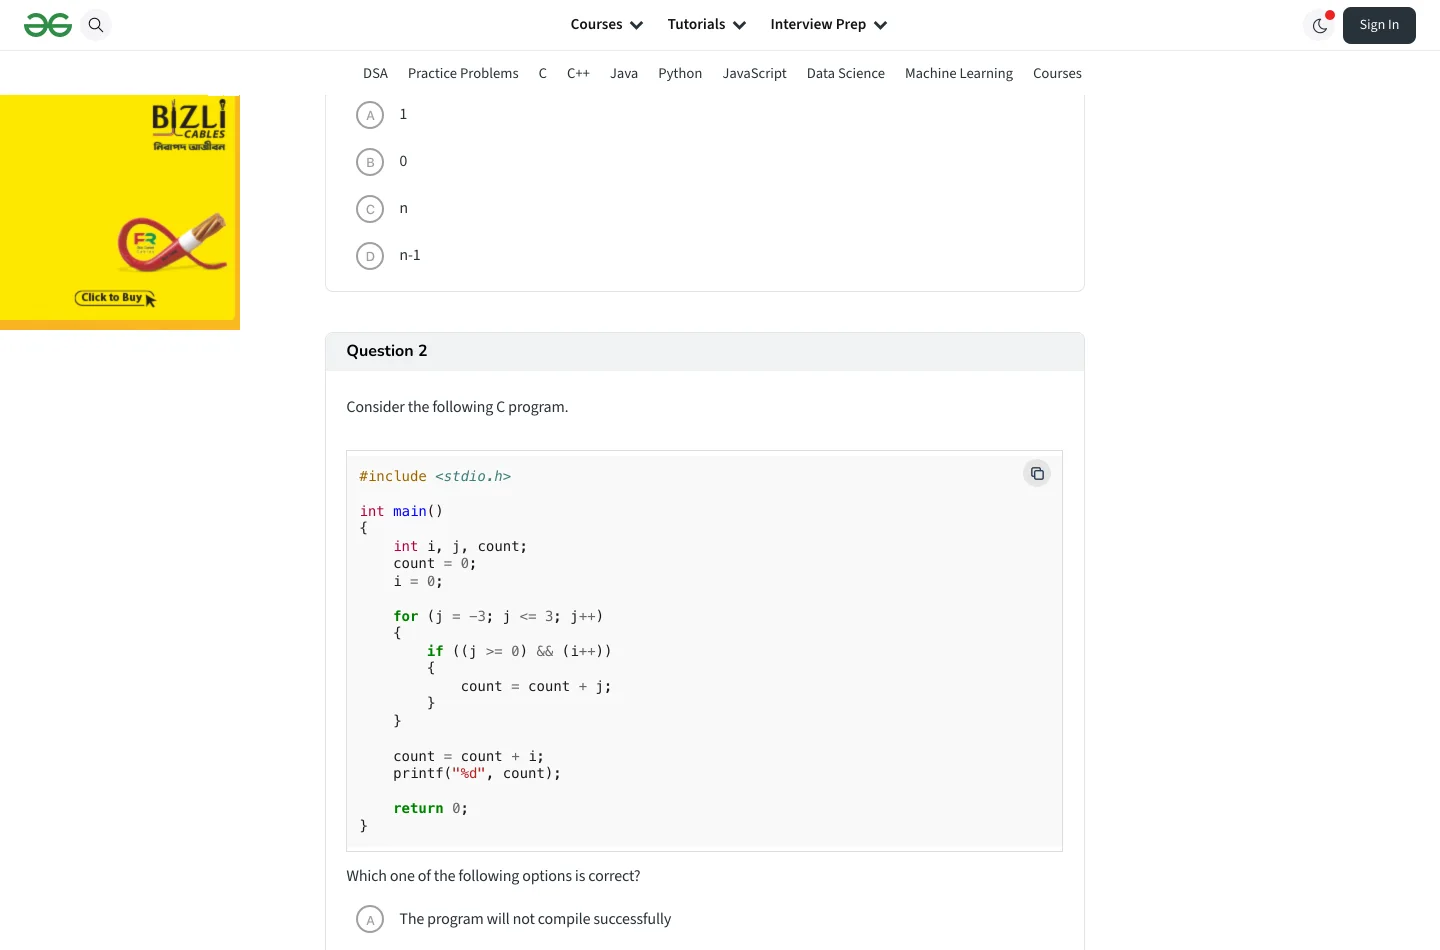This screenshot has width=1440, height=950.
Task: Toggle dark mode moon icon
Action: [1320, 25]
